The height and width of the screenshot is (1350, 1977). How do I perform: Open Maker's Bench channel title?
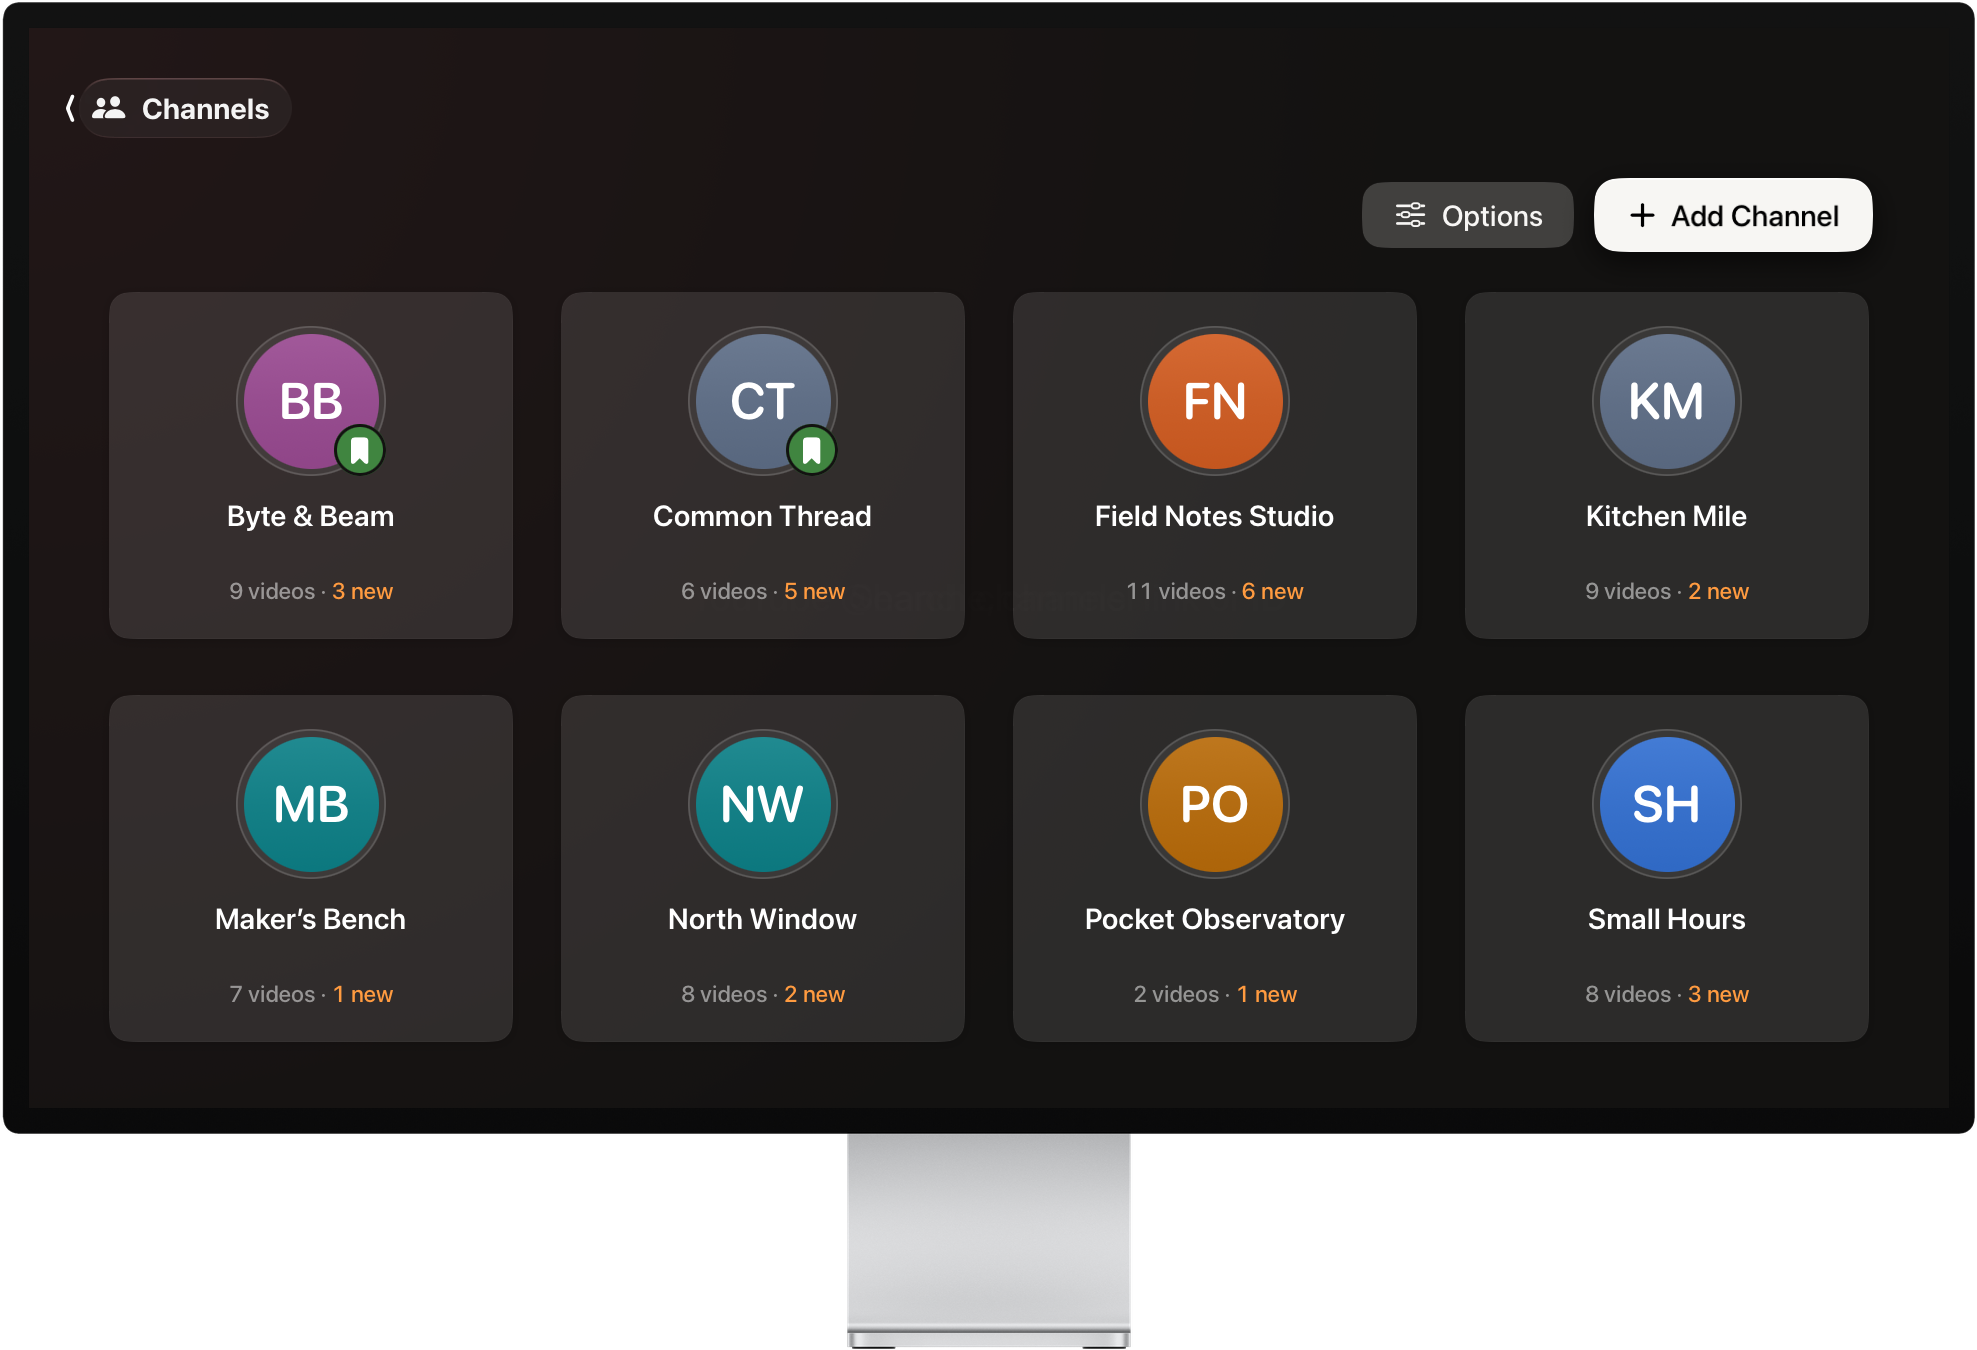311,919
